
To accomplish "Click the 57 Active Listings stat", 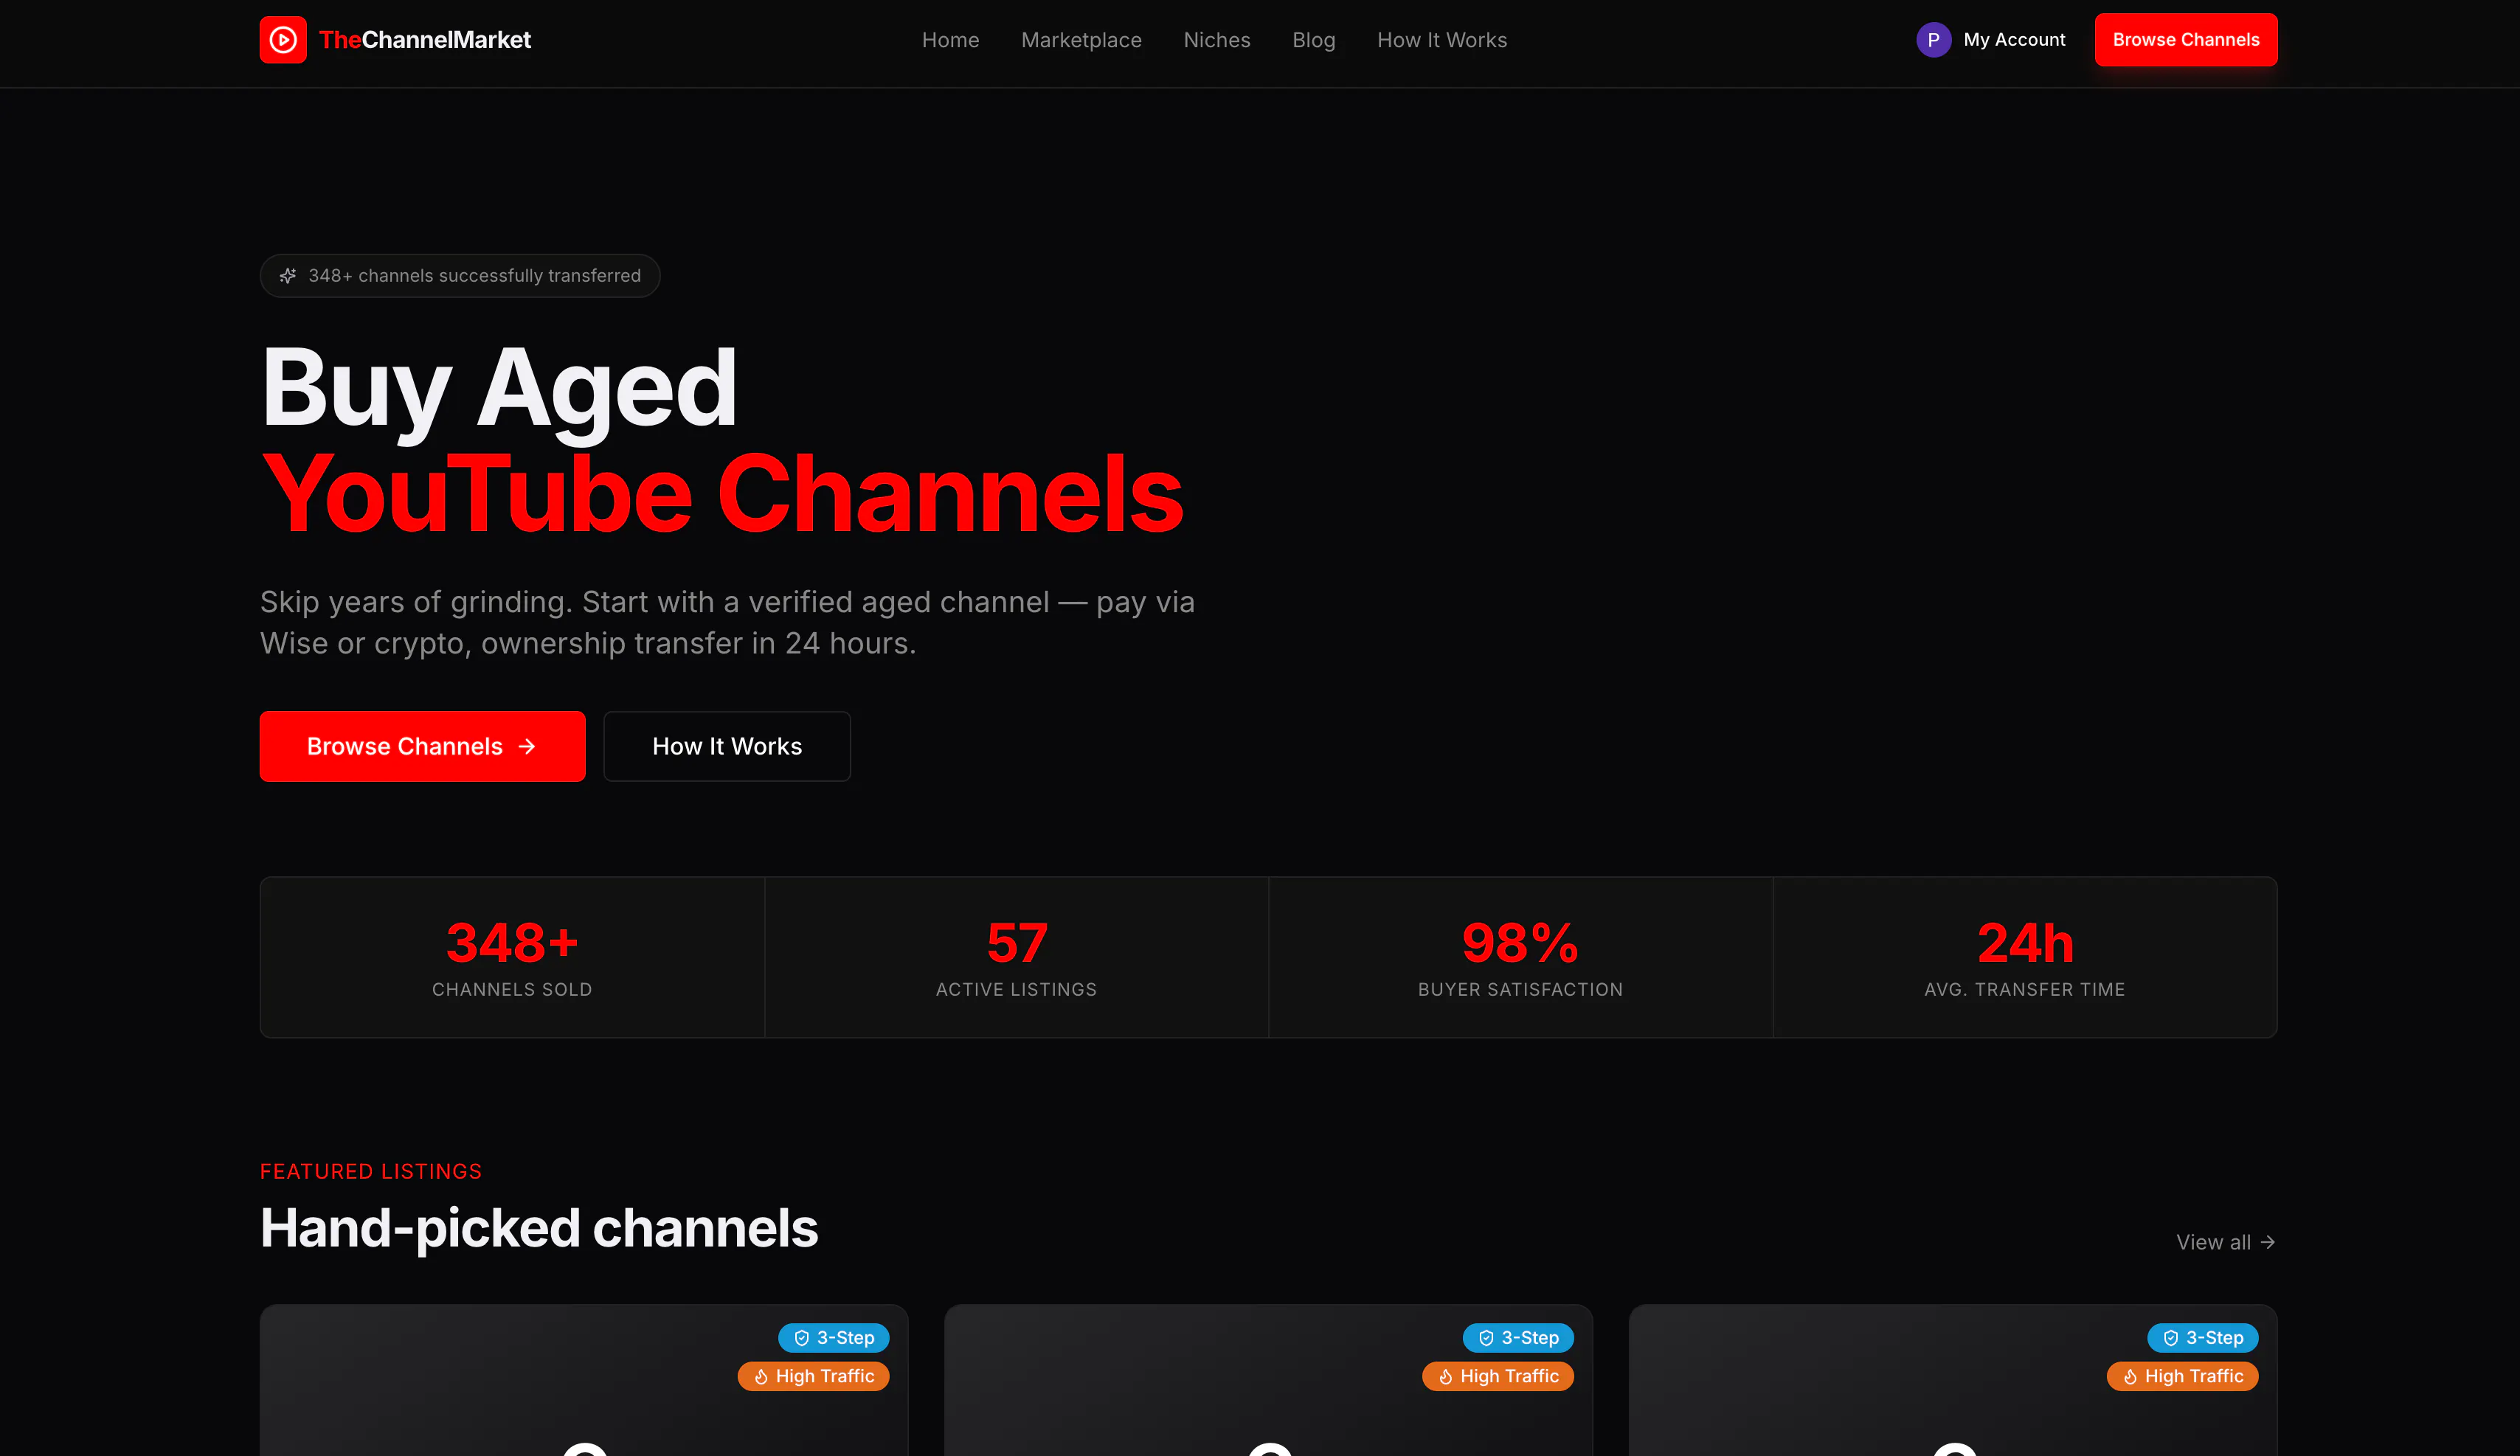I will pos(1016,957).
